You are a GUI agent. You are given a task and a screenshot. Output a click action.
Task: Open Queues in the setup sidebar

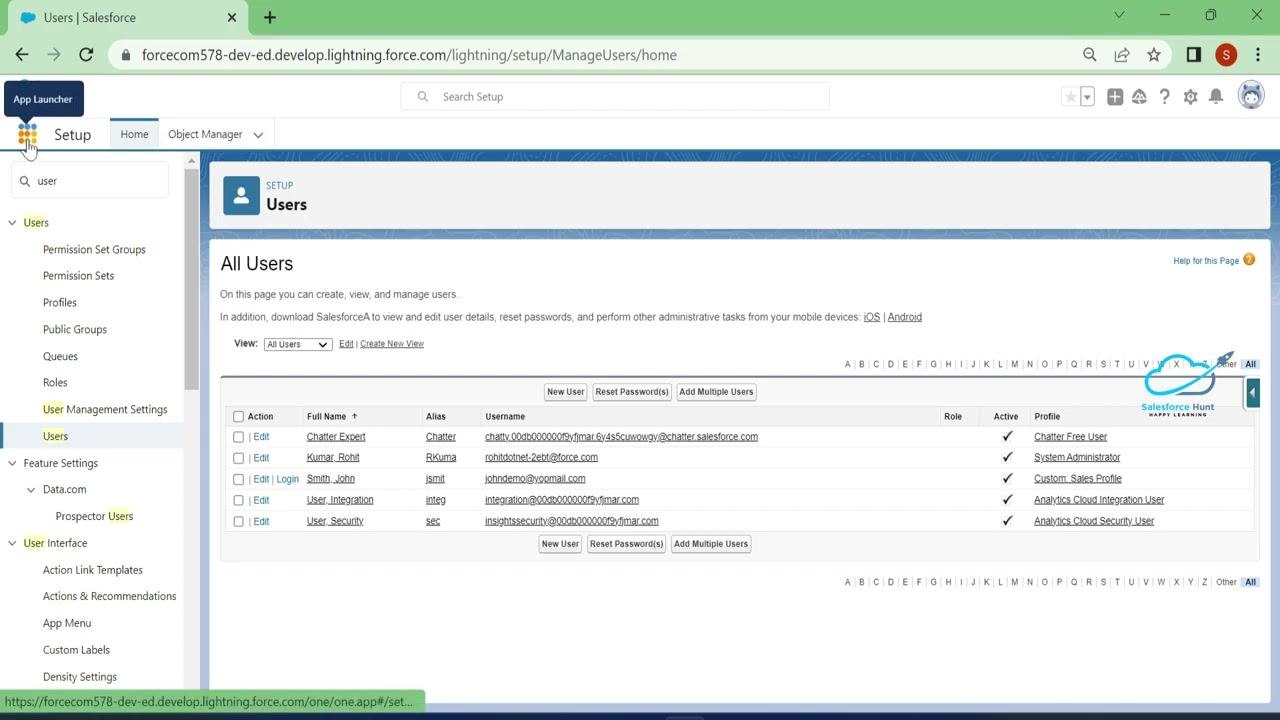[60, 356]
